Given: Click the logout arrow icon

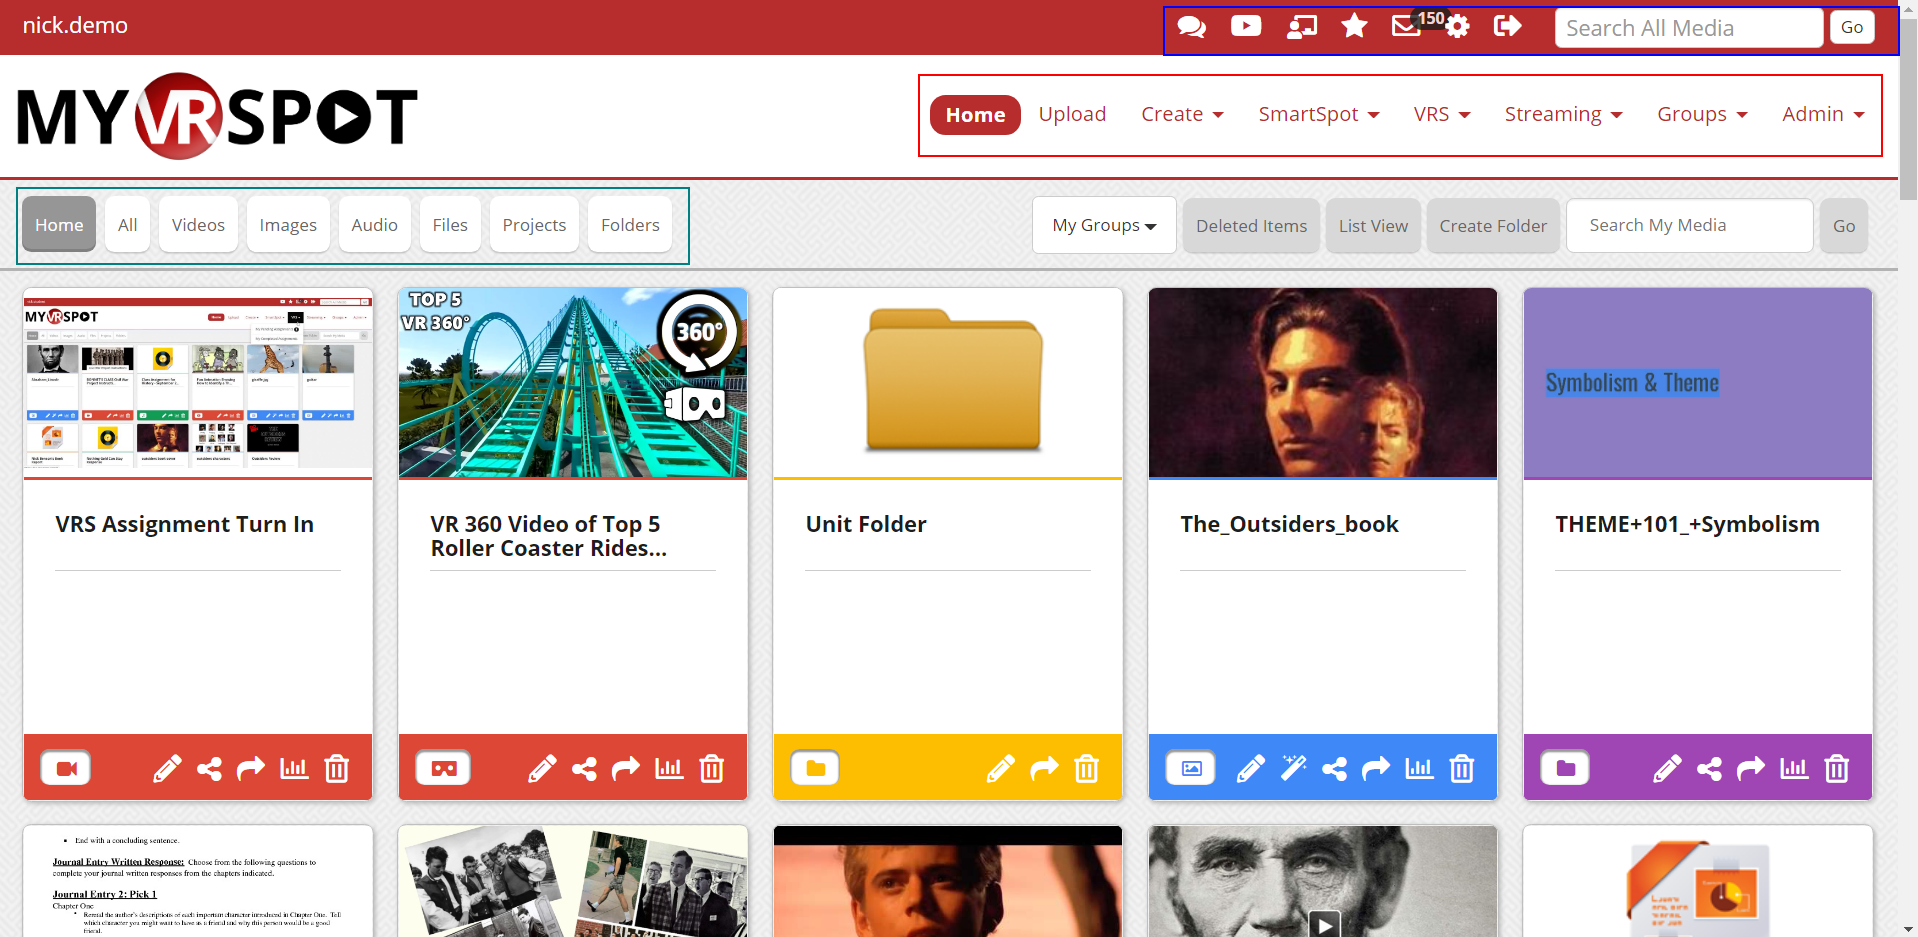Looking at the screenshot, I should (1507, 26).
